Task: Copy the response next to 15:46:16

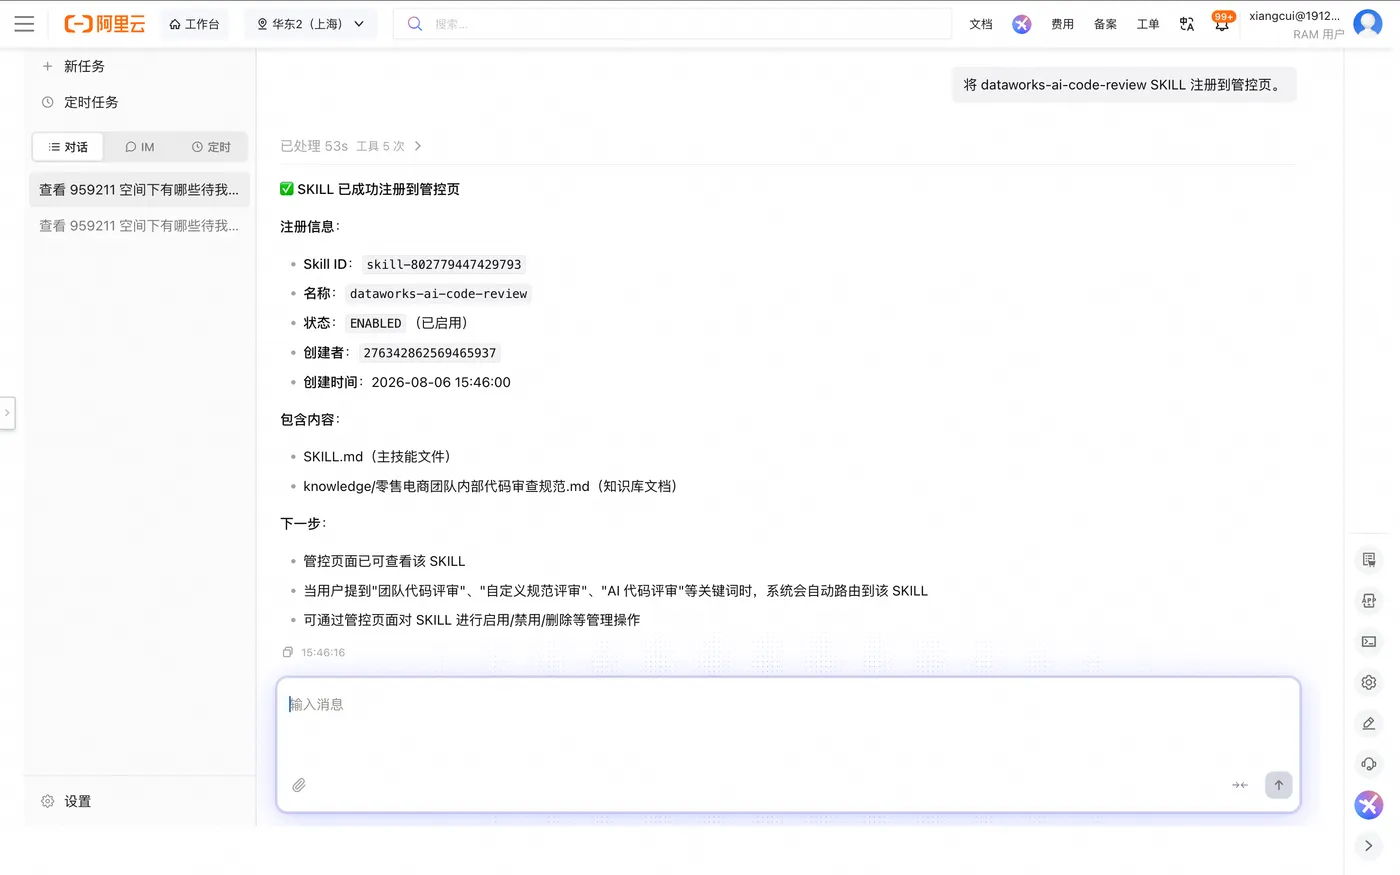Action: click(x=288, y=652)
